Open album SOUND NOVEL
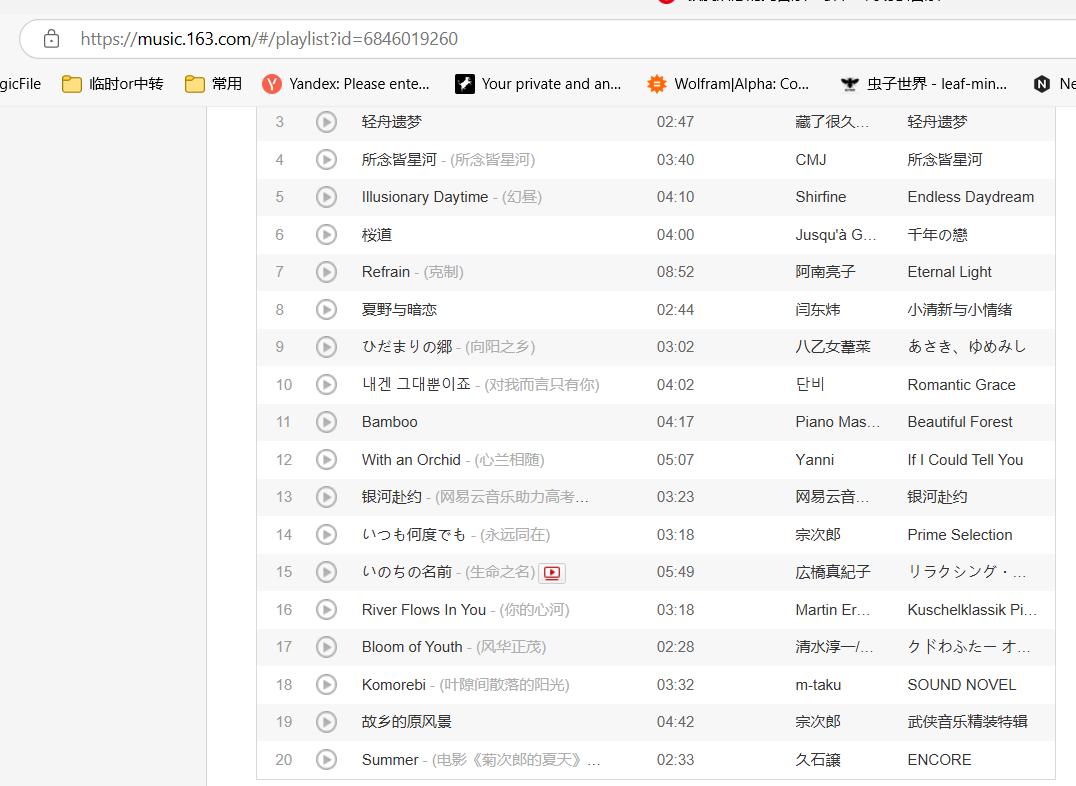Screen dimensions: 1076x786 point(961,684)
